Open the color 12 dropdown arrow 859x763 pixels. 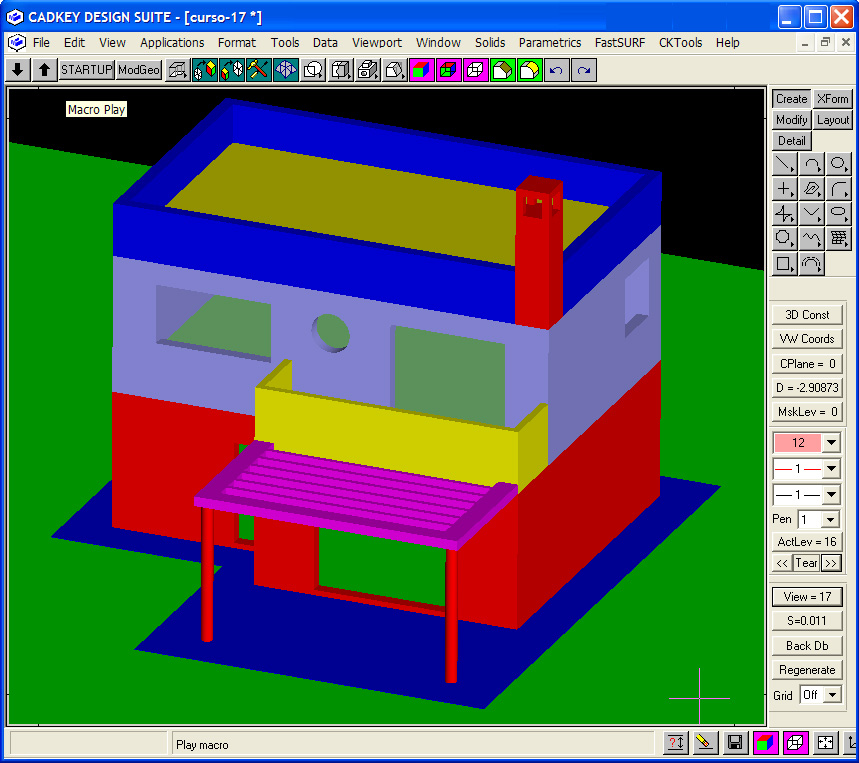[831, 443]
